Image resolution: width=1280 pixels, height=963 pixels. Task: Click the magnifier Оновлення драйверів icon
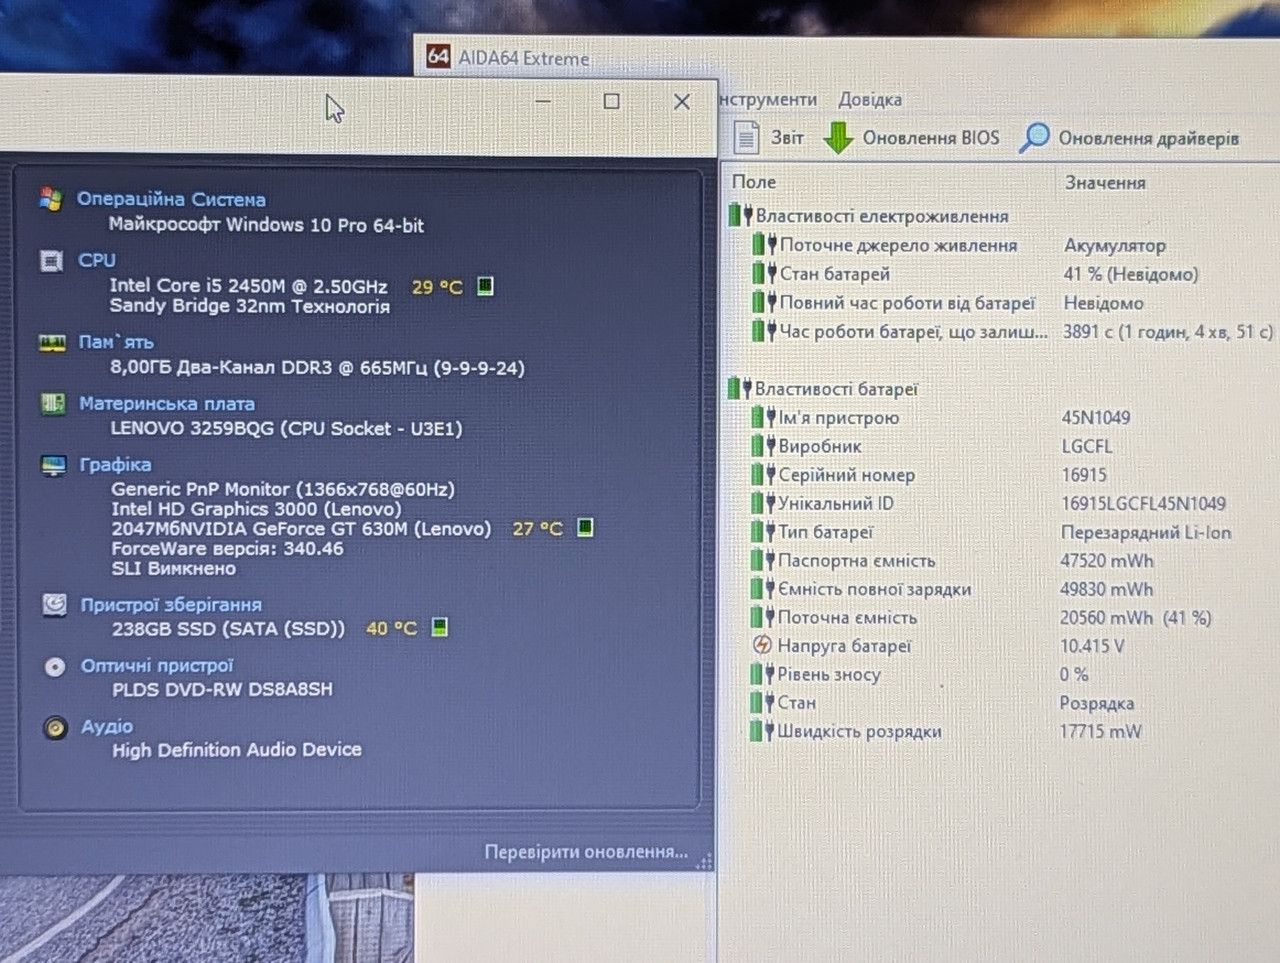point(1034,138)
